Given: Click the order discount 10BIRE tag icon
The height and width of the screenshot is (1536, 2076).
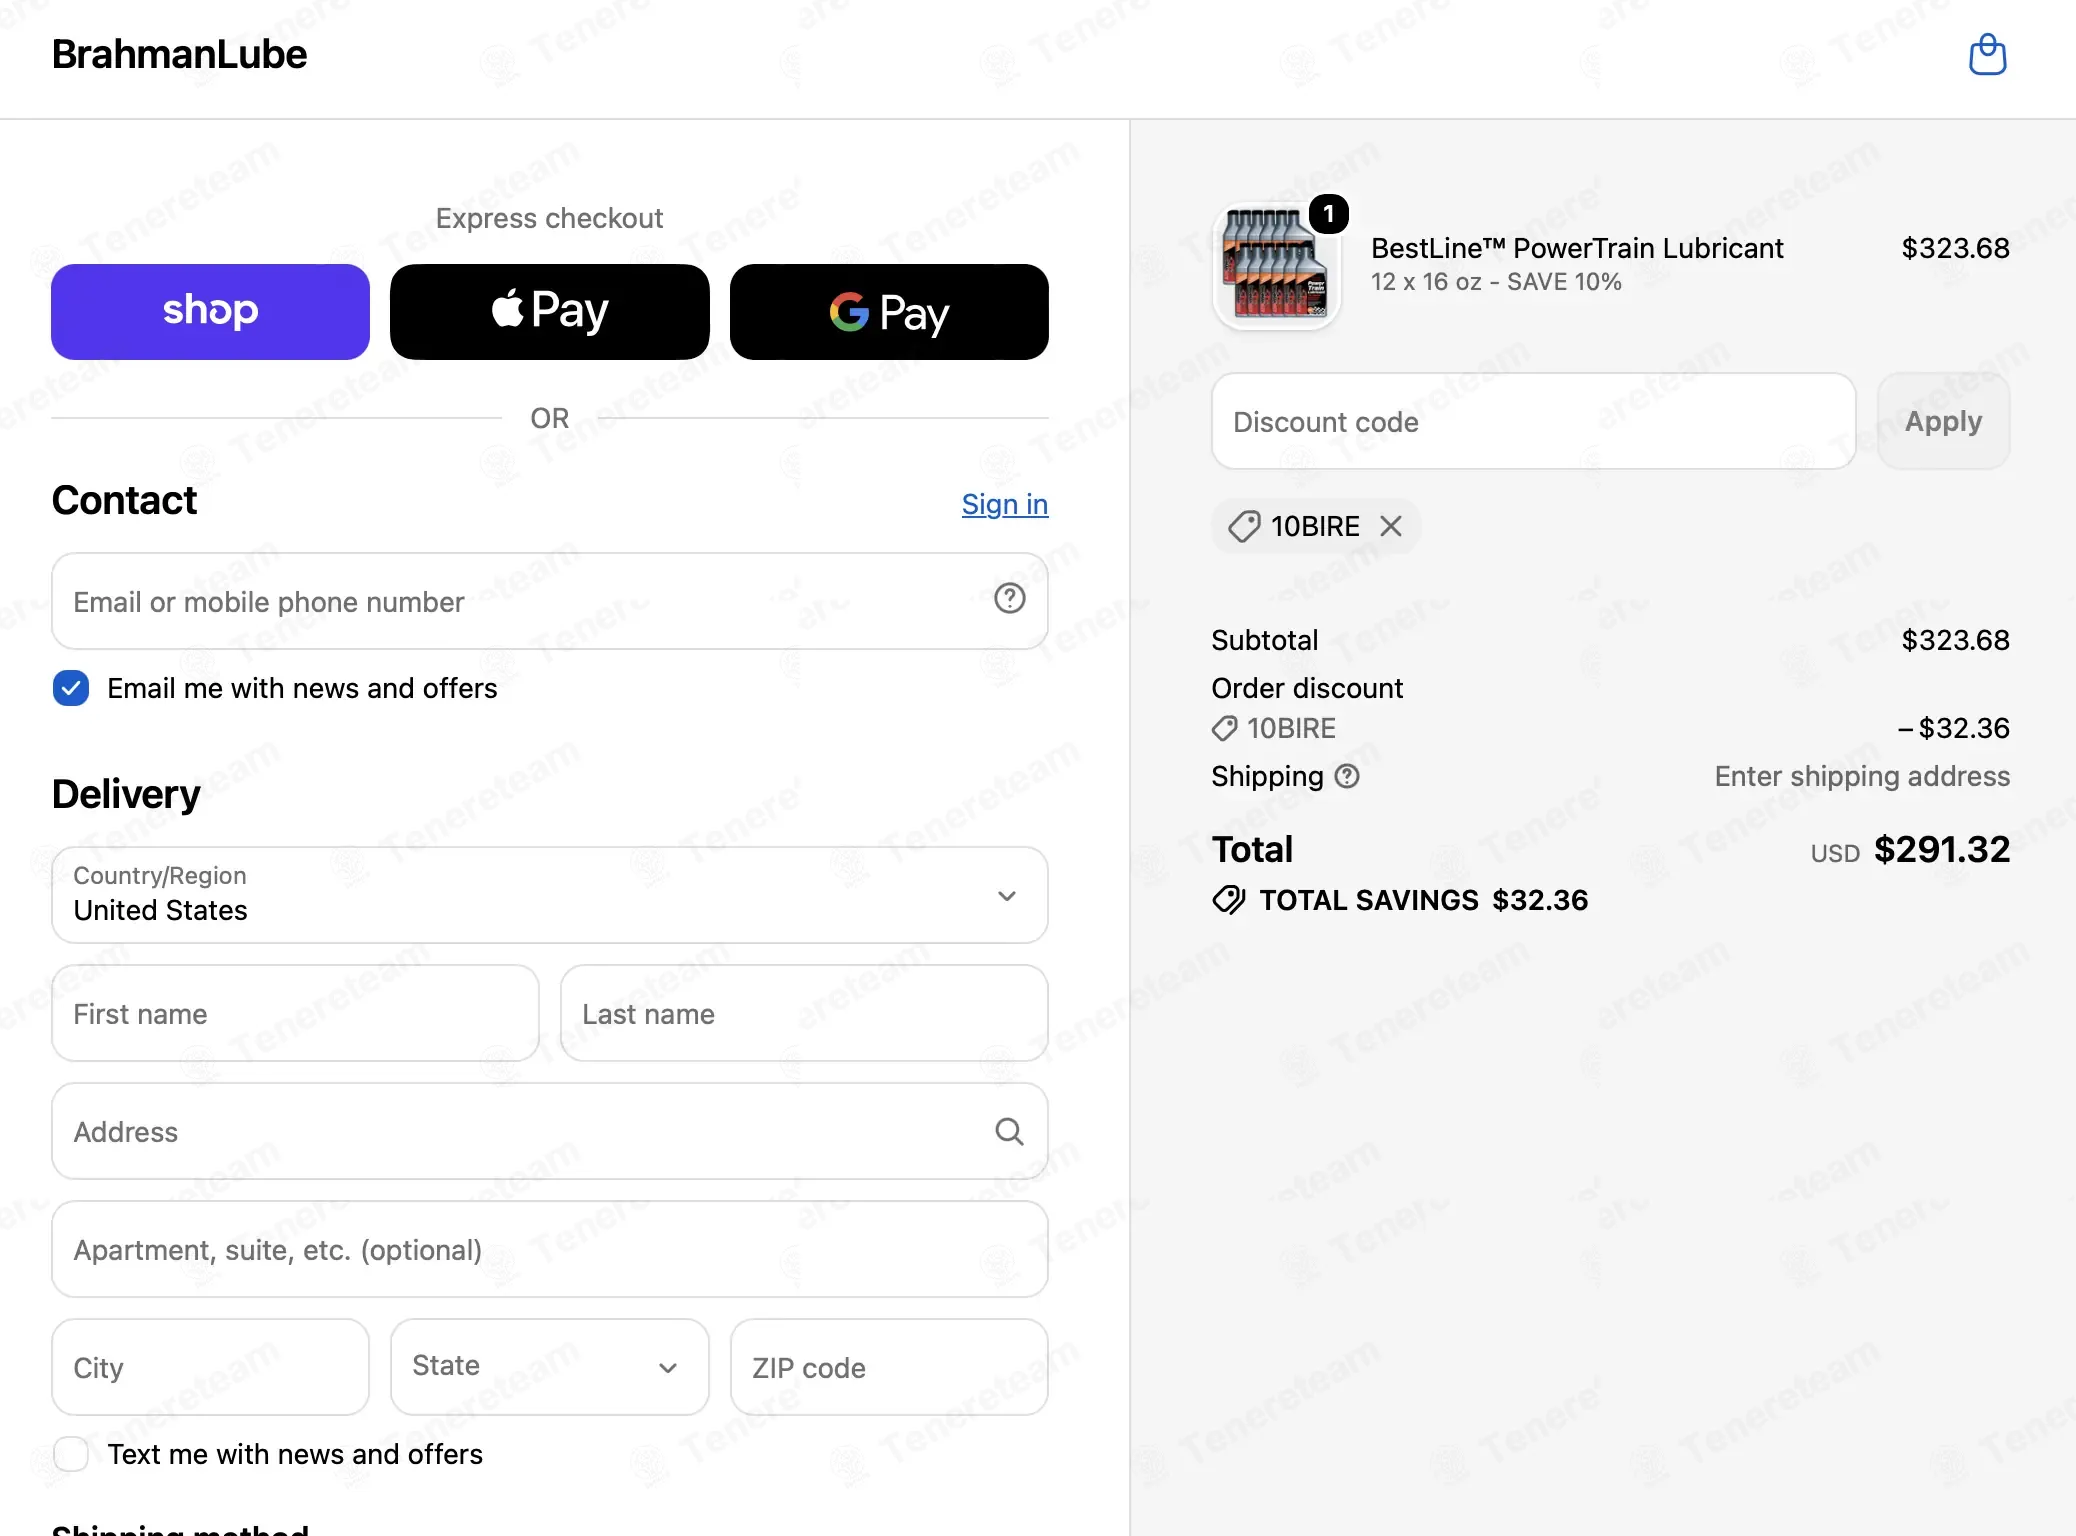Looking at the screenshot, I should pyautogui.click(x=1225, y=729).
